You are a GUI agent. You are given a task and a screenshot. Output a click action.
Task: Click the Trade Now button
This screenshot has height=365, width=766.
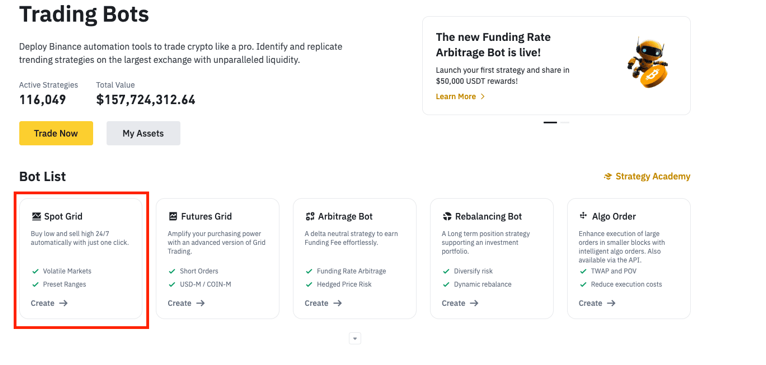(56, 133)
